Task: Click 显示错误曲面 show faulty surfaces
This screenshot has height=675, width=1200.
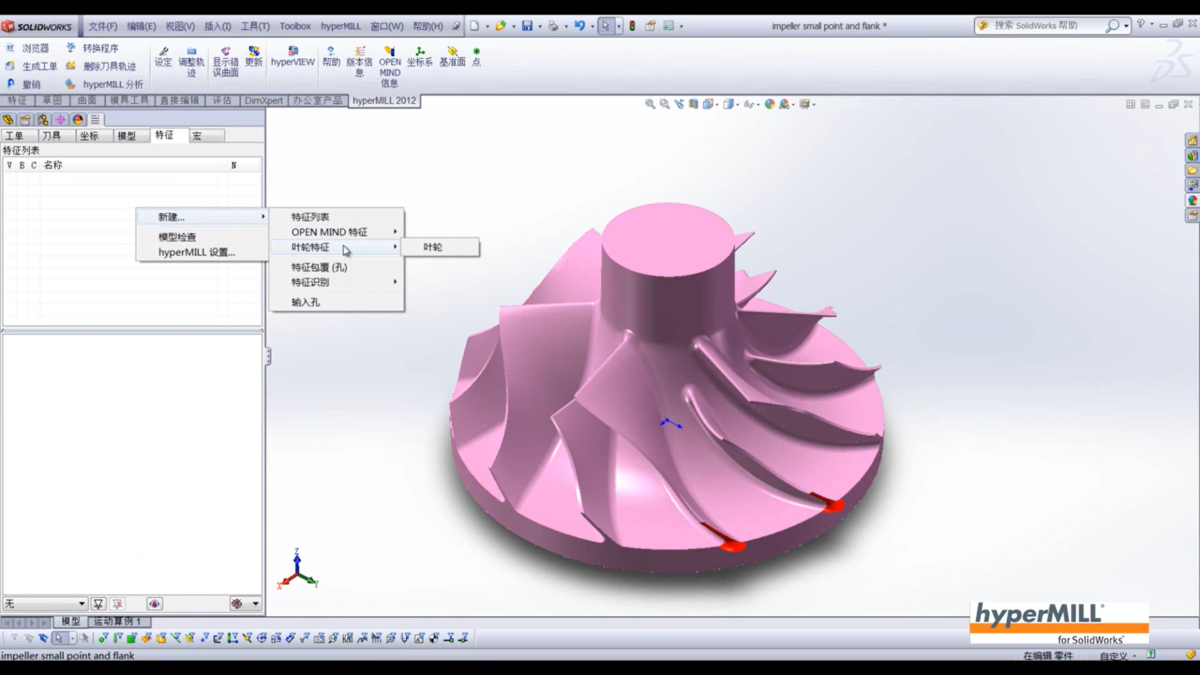Action: pyautogui.click(x=225, y=62)
